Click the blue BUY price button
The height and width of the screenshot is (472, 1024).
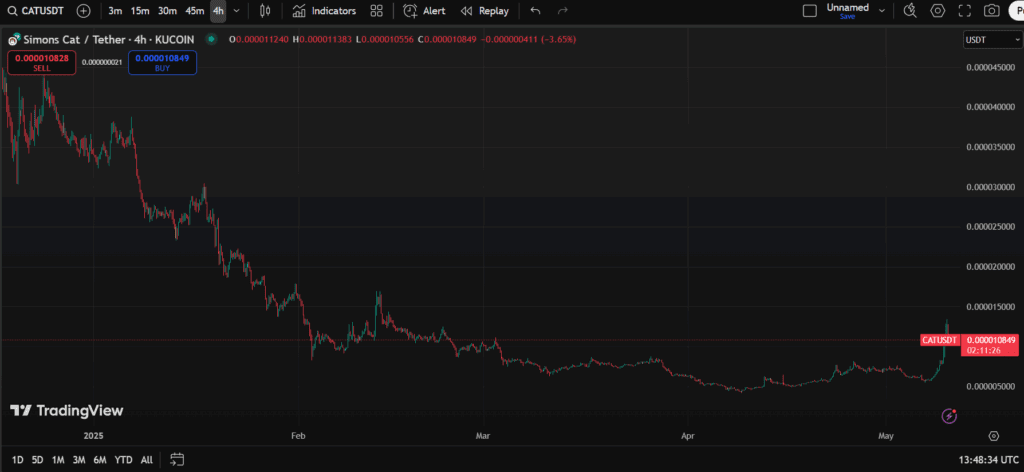[162, 62]
